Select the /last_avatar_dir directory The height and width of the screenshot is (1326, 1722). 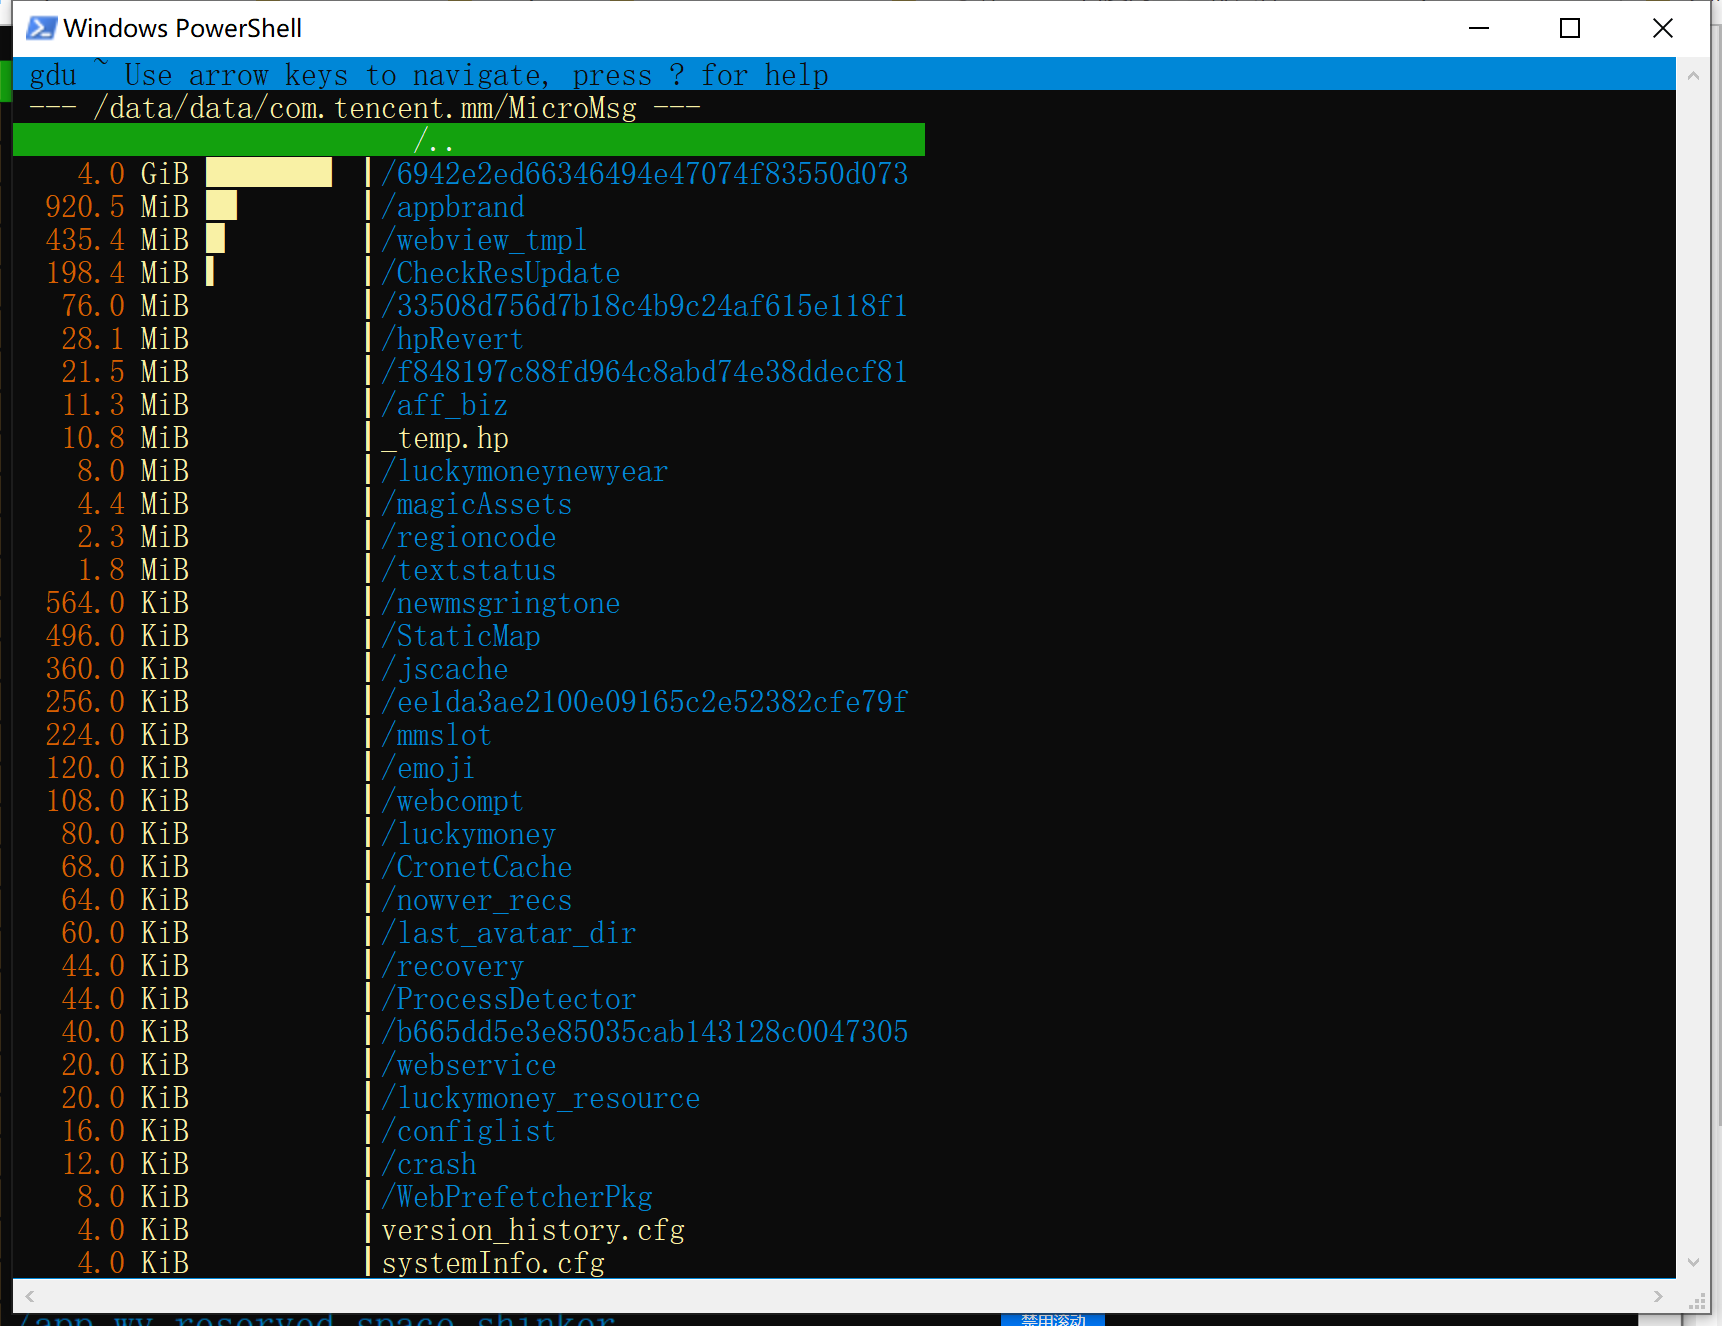[x=509, y=932]
